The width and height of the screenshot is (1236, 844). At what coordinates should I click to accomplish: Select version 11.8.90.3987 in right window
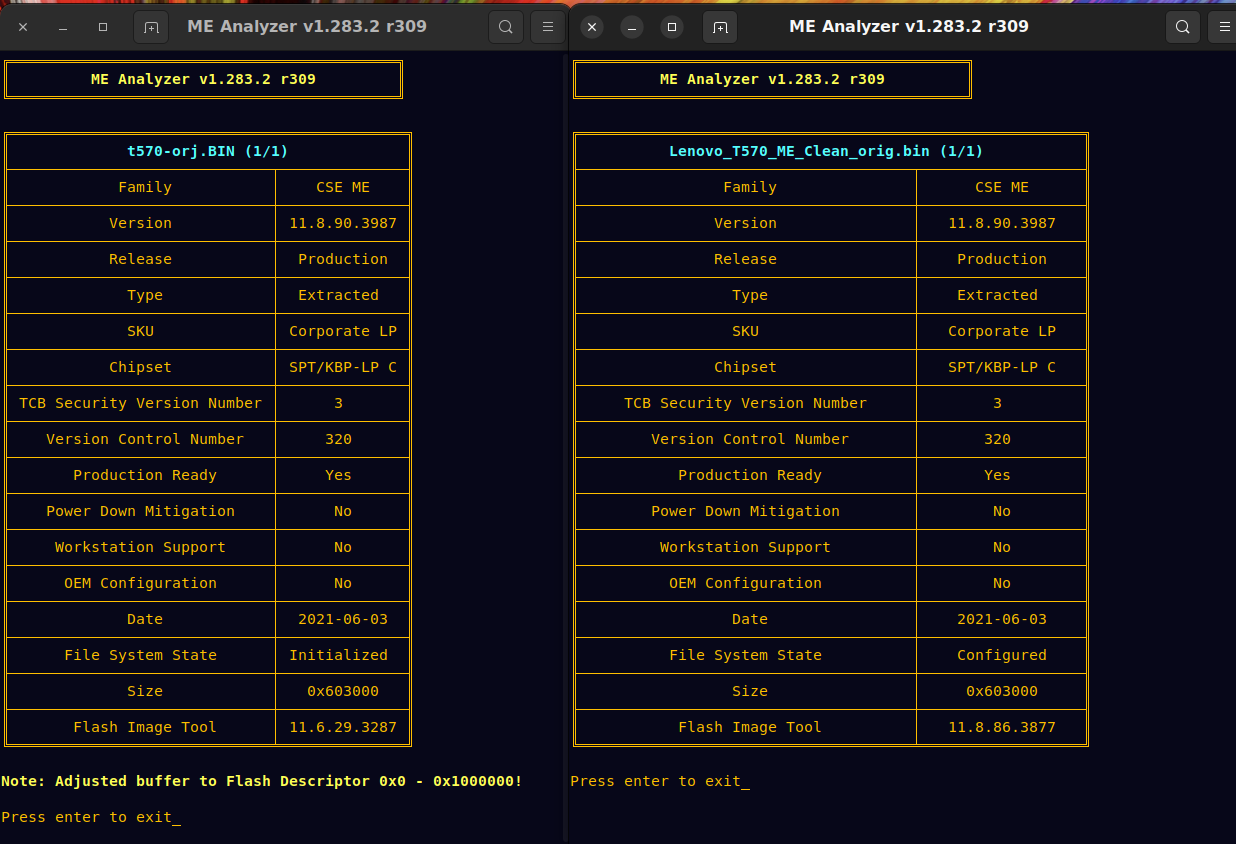point(1002,223)
